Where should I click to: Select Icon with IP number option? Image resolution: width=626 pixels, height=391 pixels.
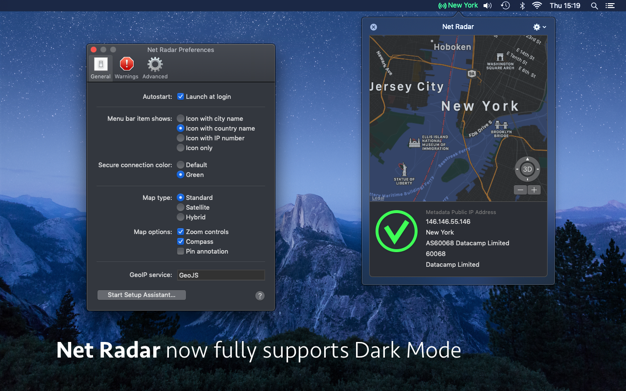[180, 138]
